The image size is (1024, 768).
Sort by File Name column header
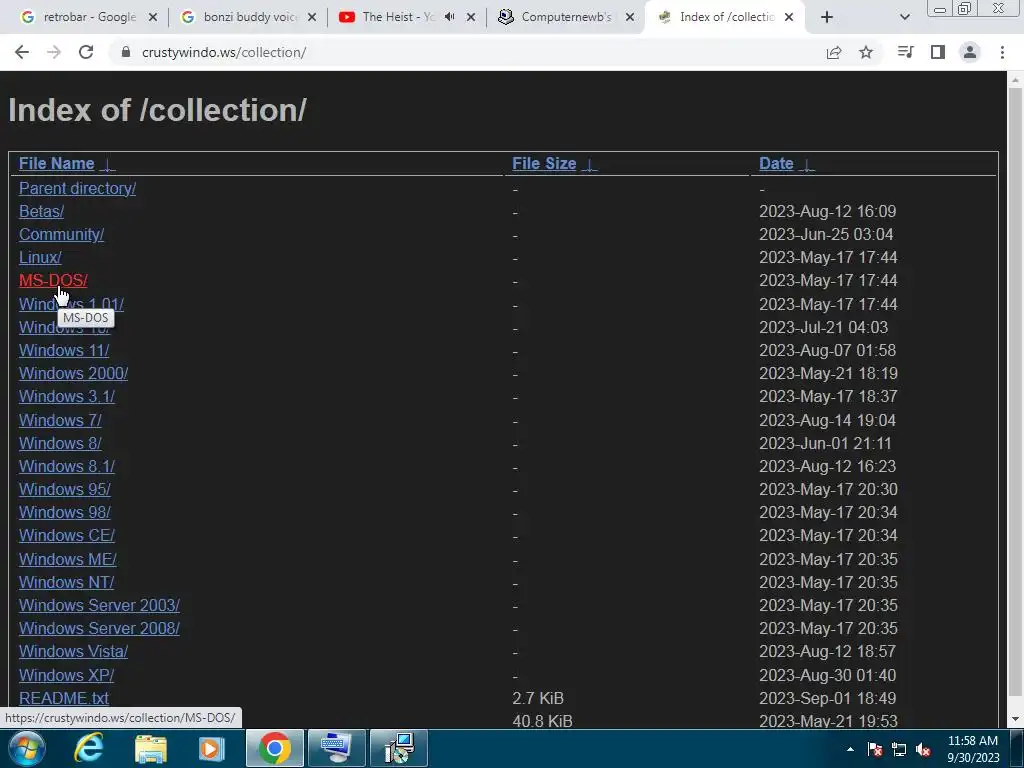tap(57, 163)
